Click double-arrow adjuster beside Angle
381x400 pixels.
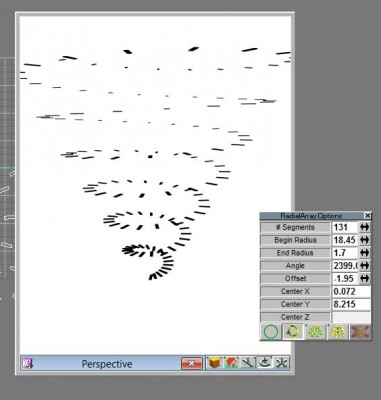pyautogui.click(x=365, y=266)
